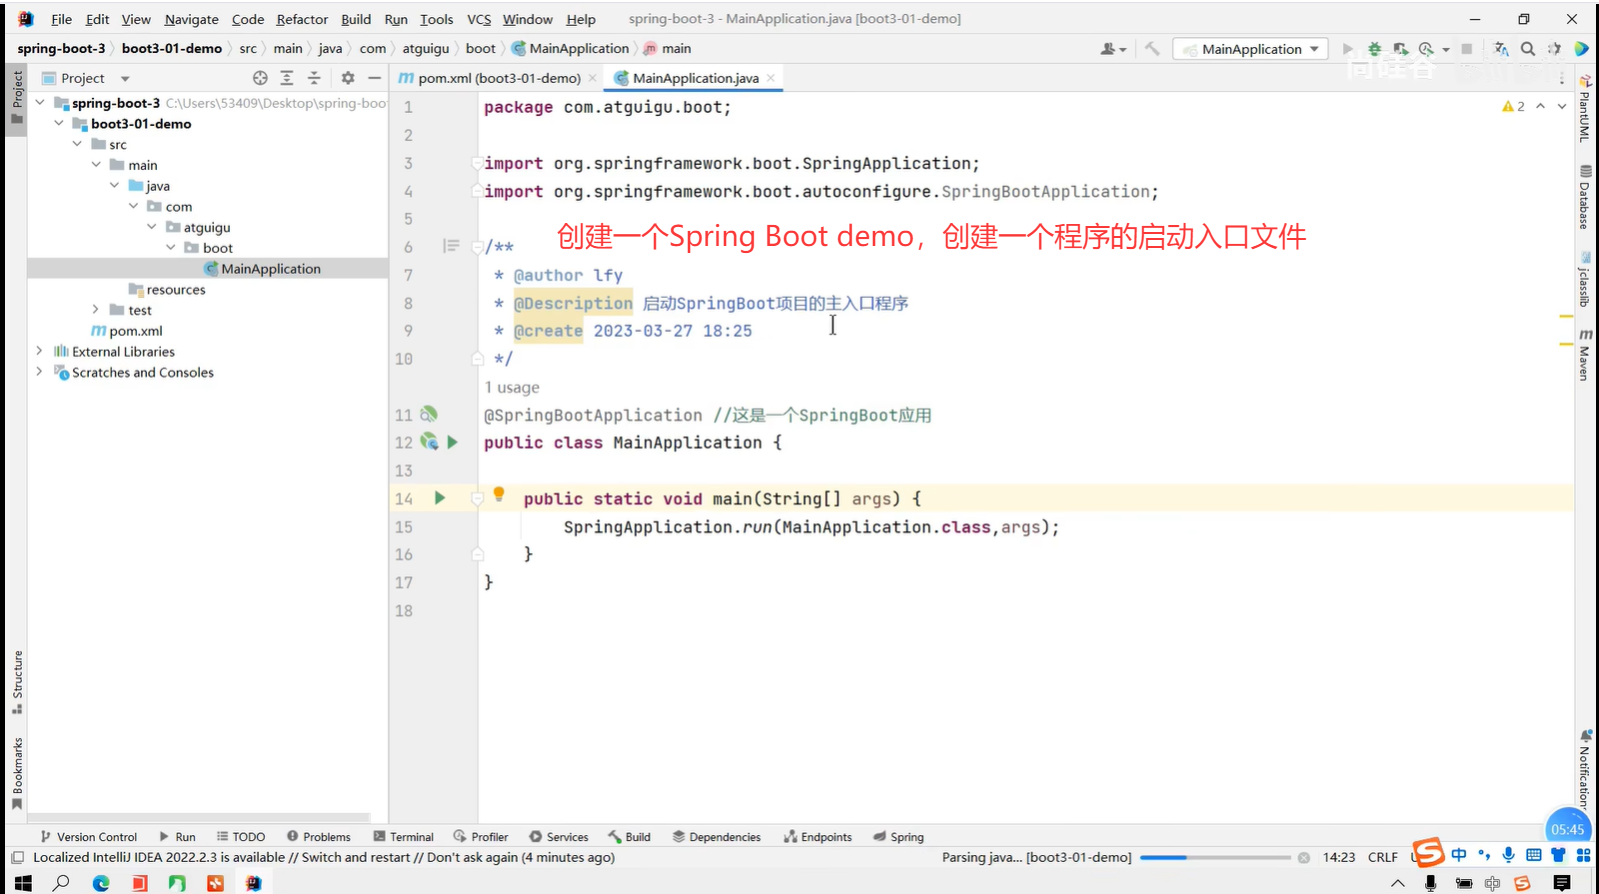Open the Terminal tool window
1599x894 pixels.
[403, 837]
